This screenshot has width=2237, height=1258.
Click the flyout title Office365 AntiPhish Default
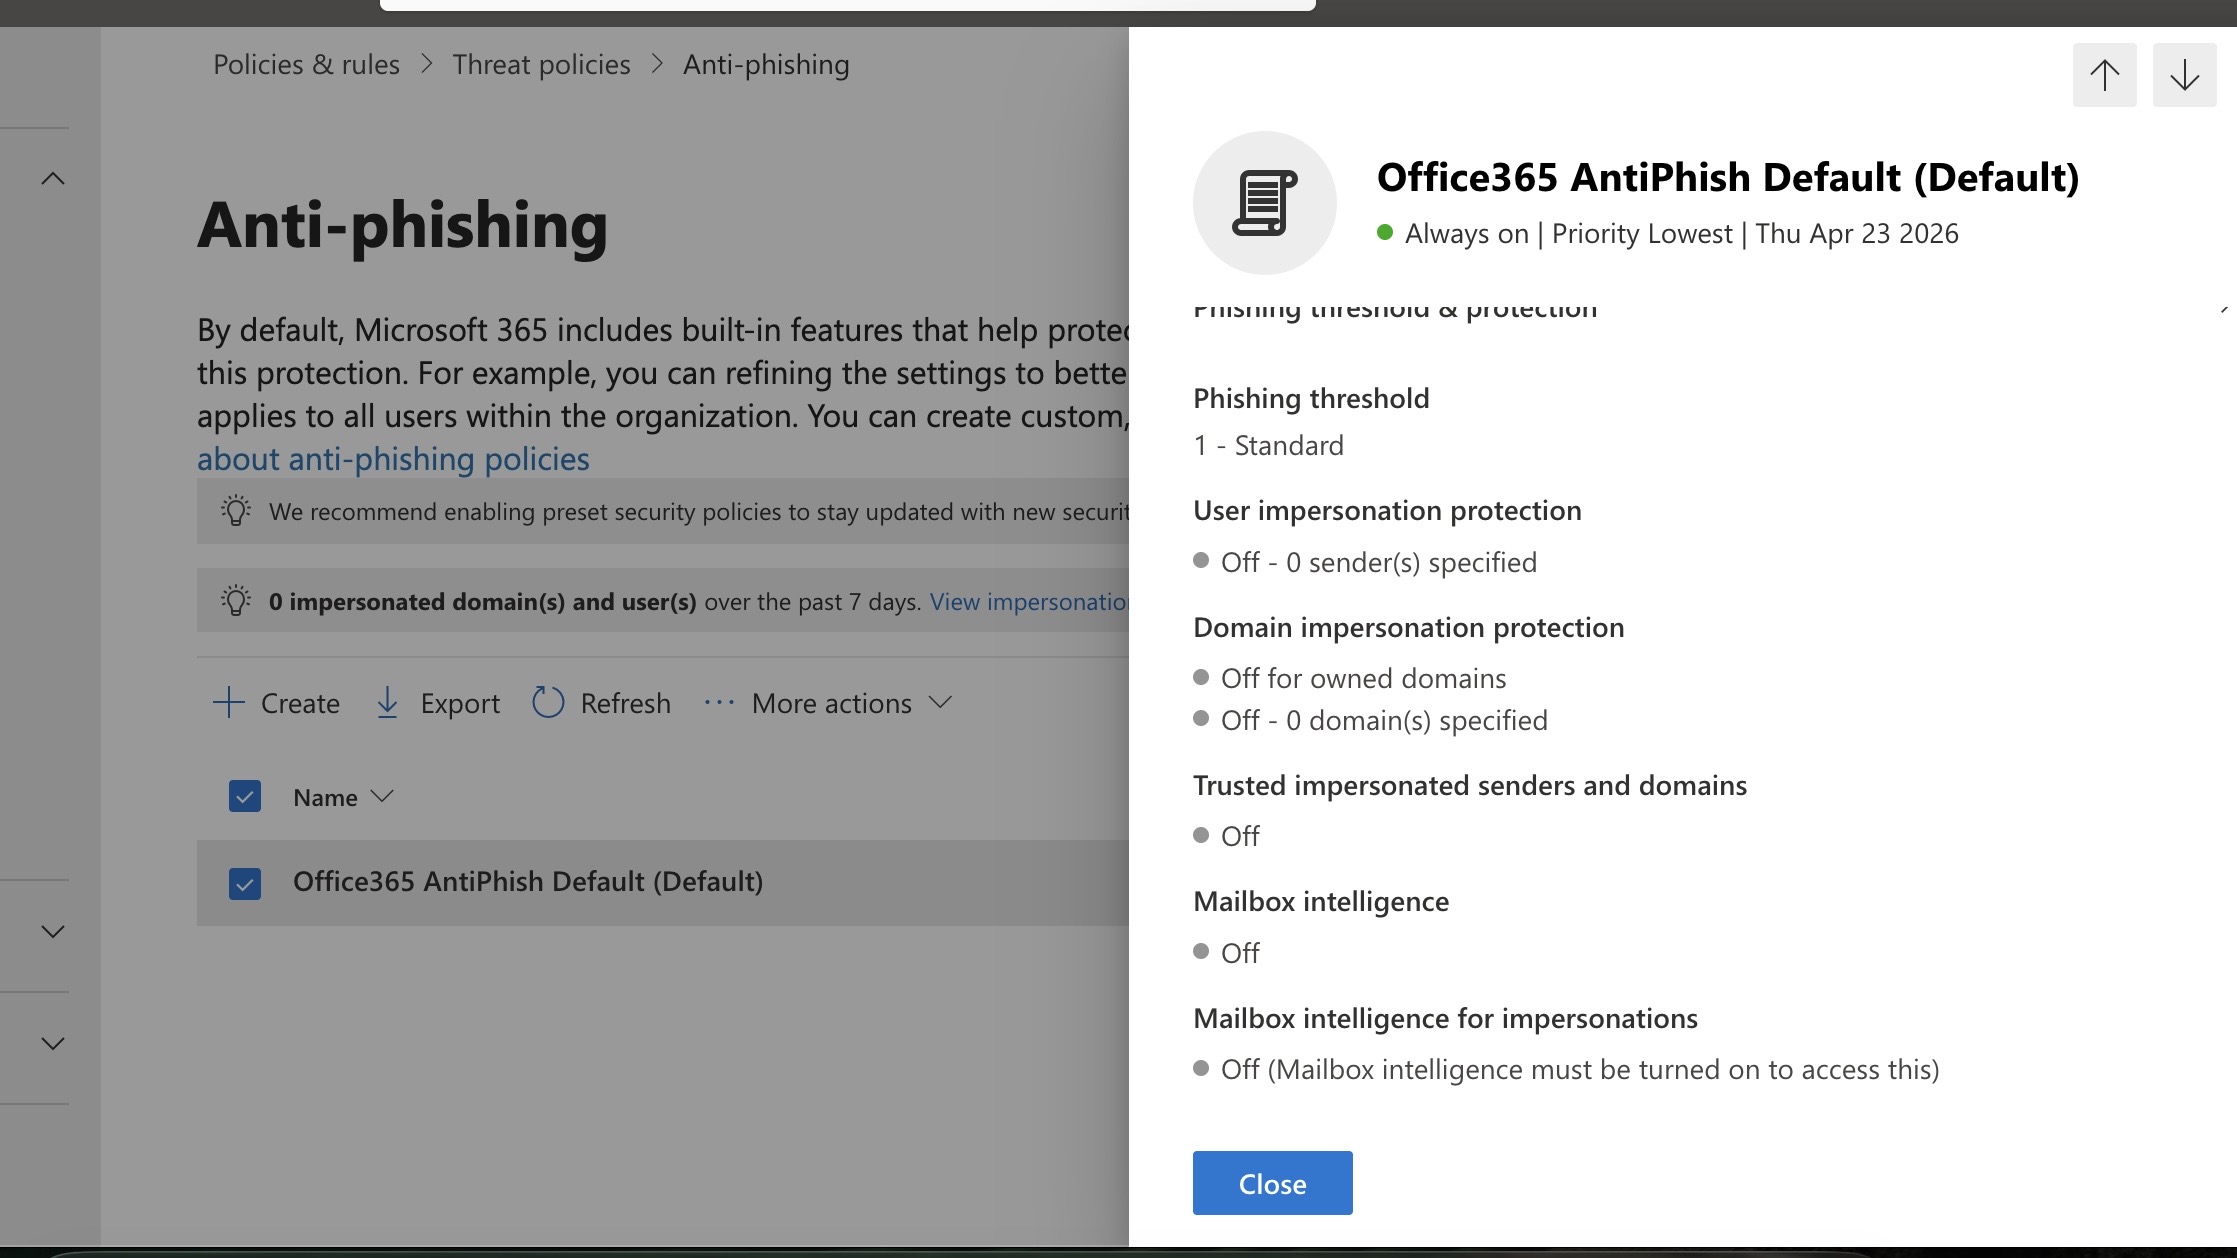click(1728, 177)
